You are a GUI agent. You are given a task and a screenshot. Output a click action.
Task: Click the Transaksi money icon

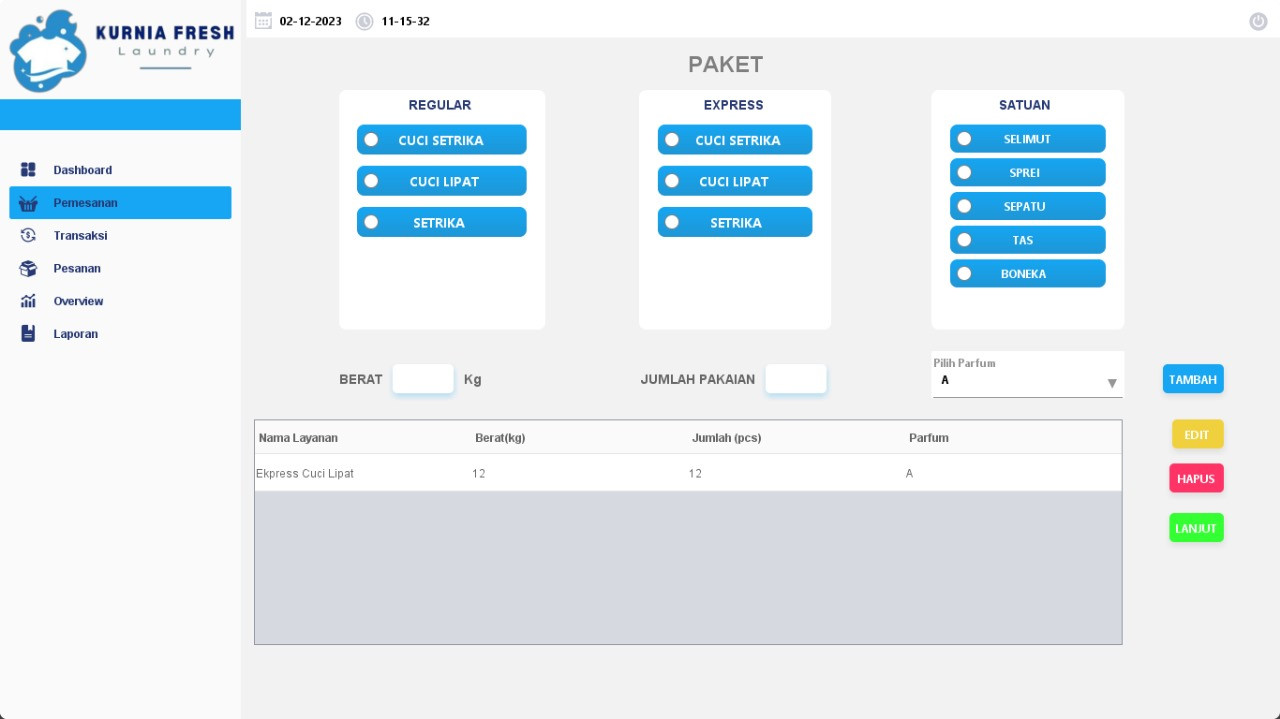(28, 236)
